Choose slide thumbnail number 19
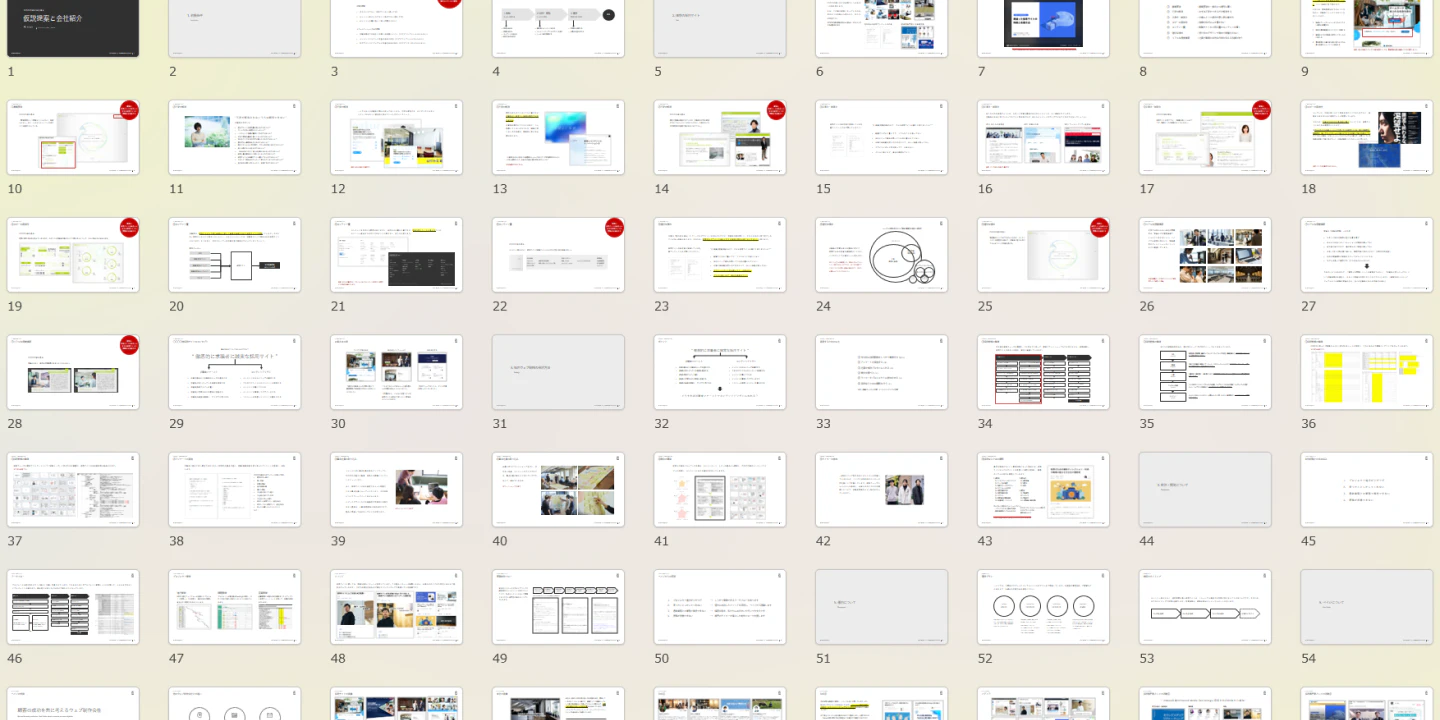This screenshot has height=720, width=1440. pyautogui.click(x=73, y=255)
